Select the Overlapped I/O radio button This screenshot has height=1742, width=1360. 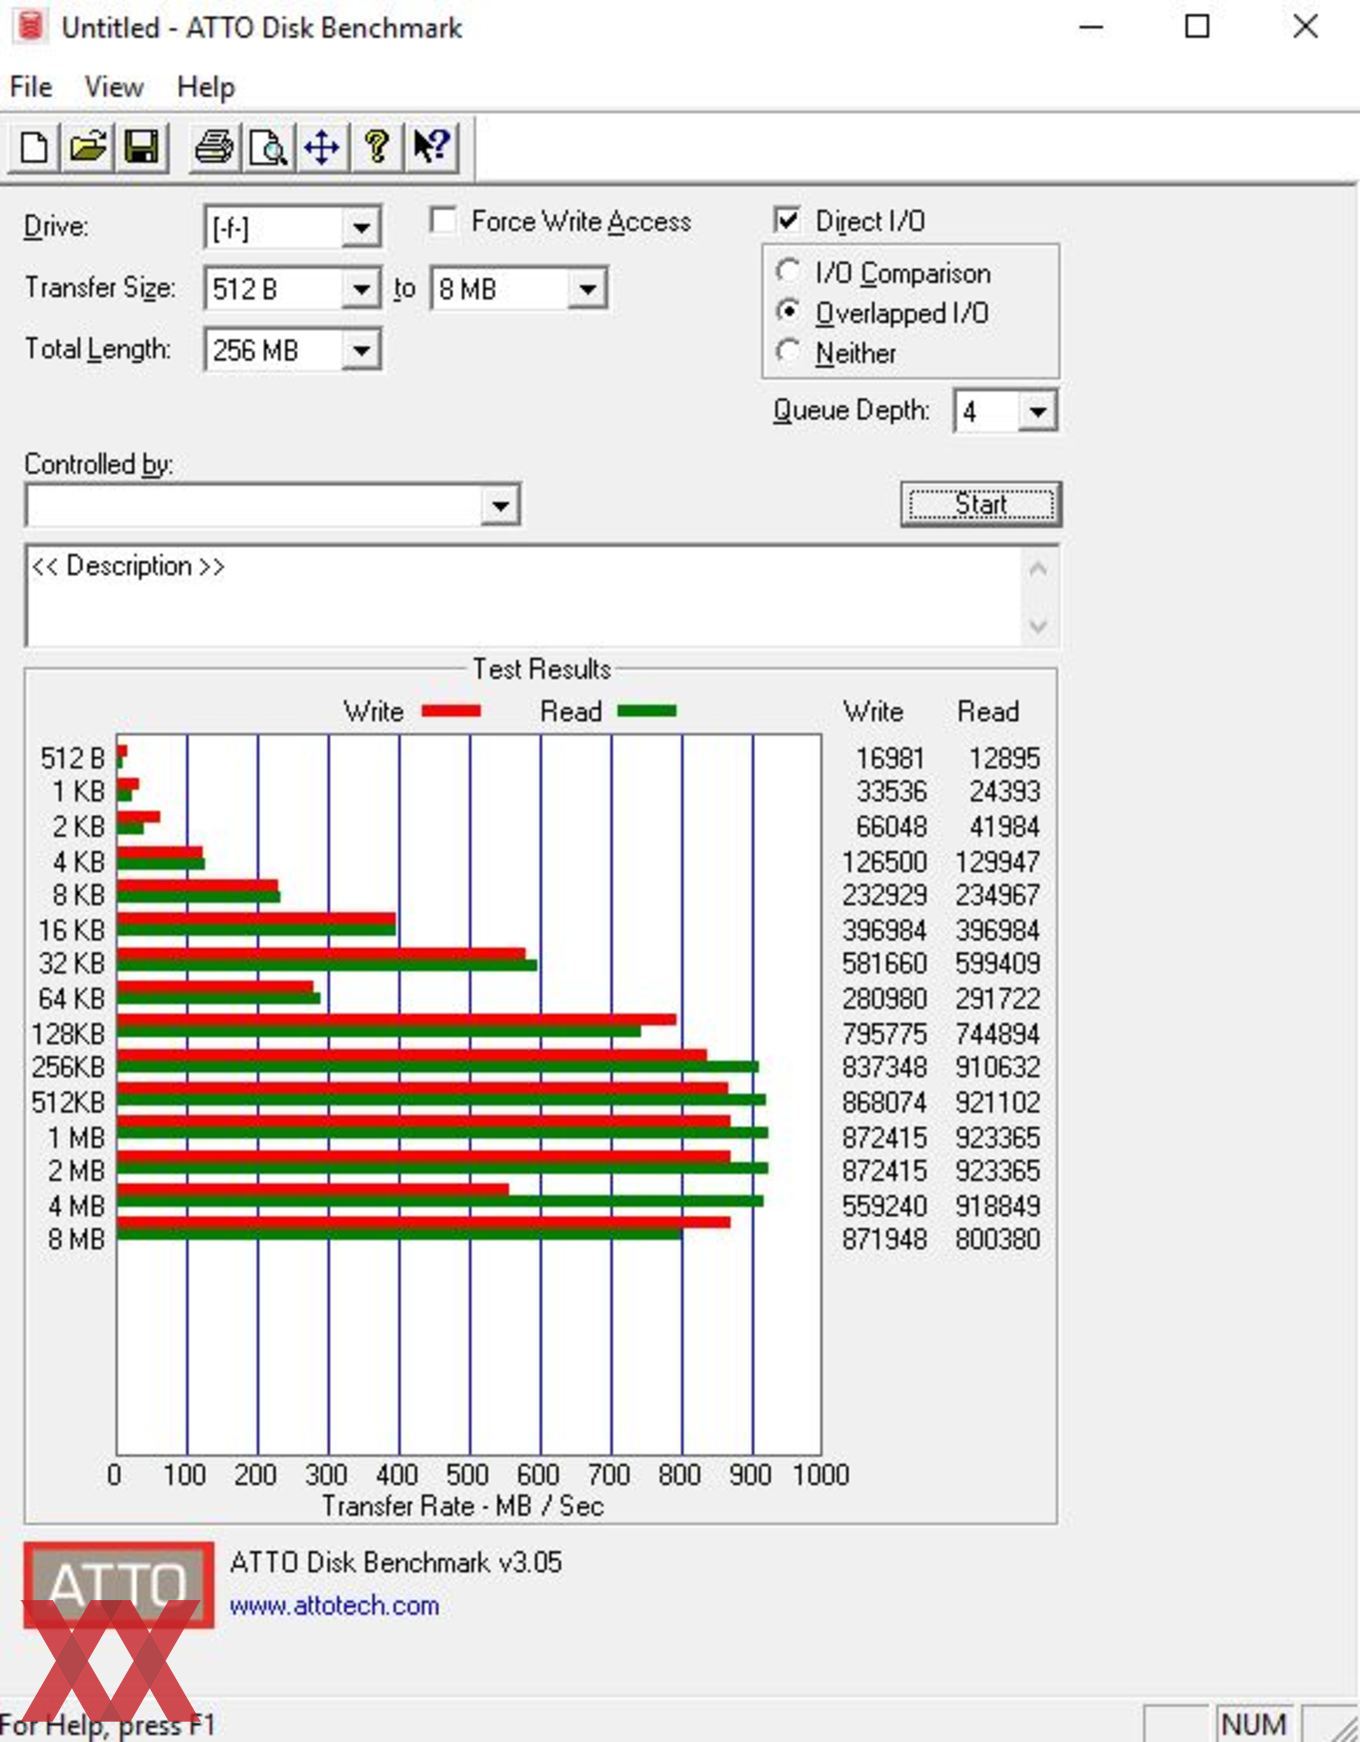788,311
